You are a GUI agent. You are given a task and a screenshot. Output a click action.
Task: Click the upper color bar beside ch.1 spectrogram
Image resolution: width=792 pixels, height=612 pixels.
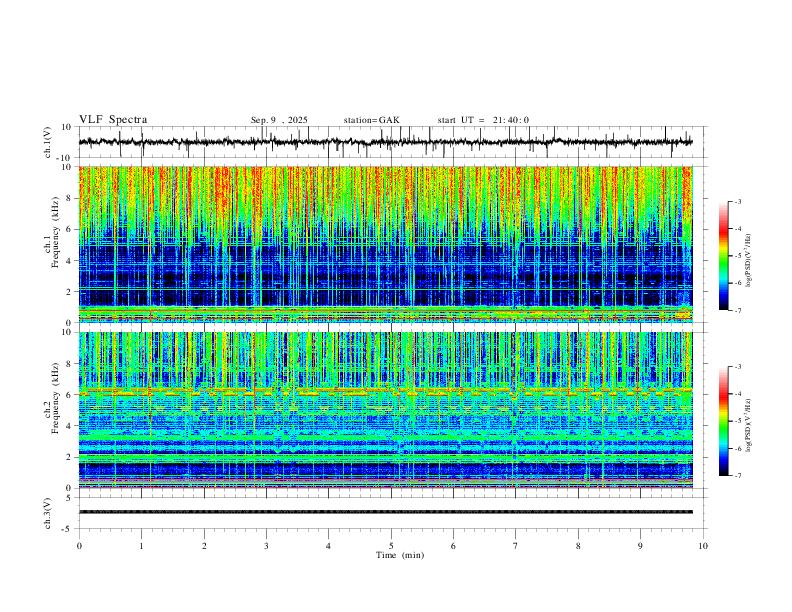[x=723, y=256]
